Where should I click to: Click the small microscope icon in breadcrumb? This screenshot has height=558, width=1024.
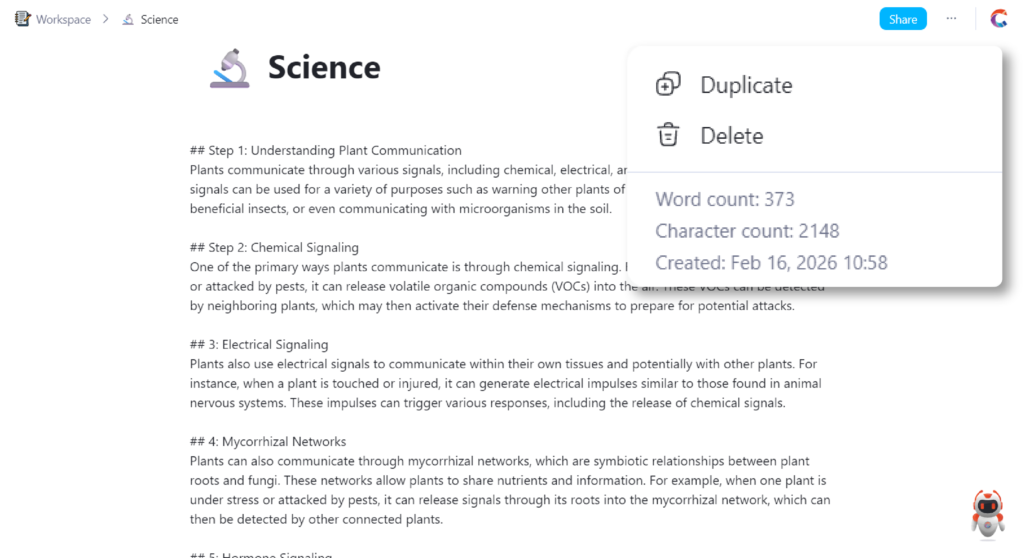(x=128, y=20)
